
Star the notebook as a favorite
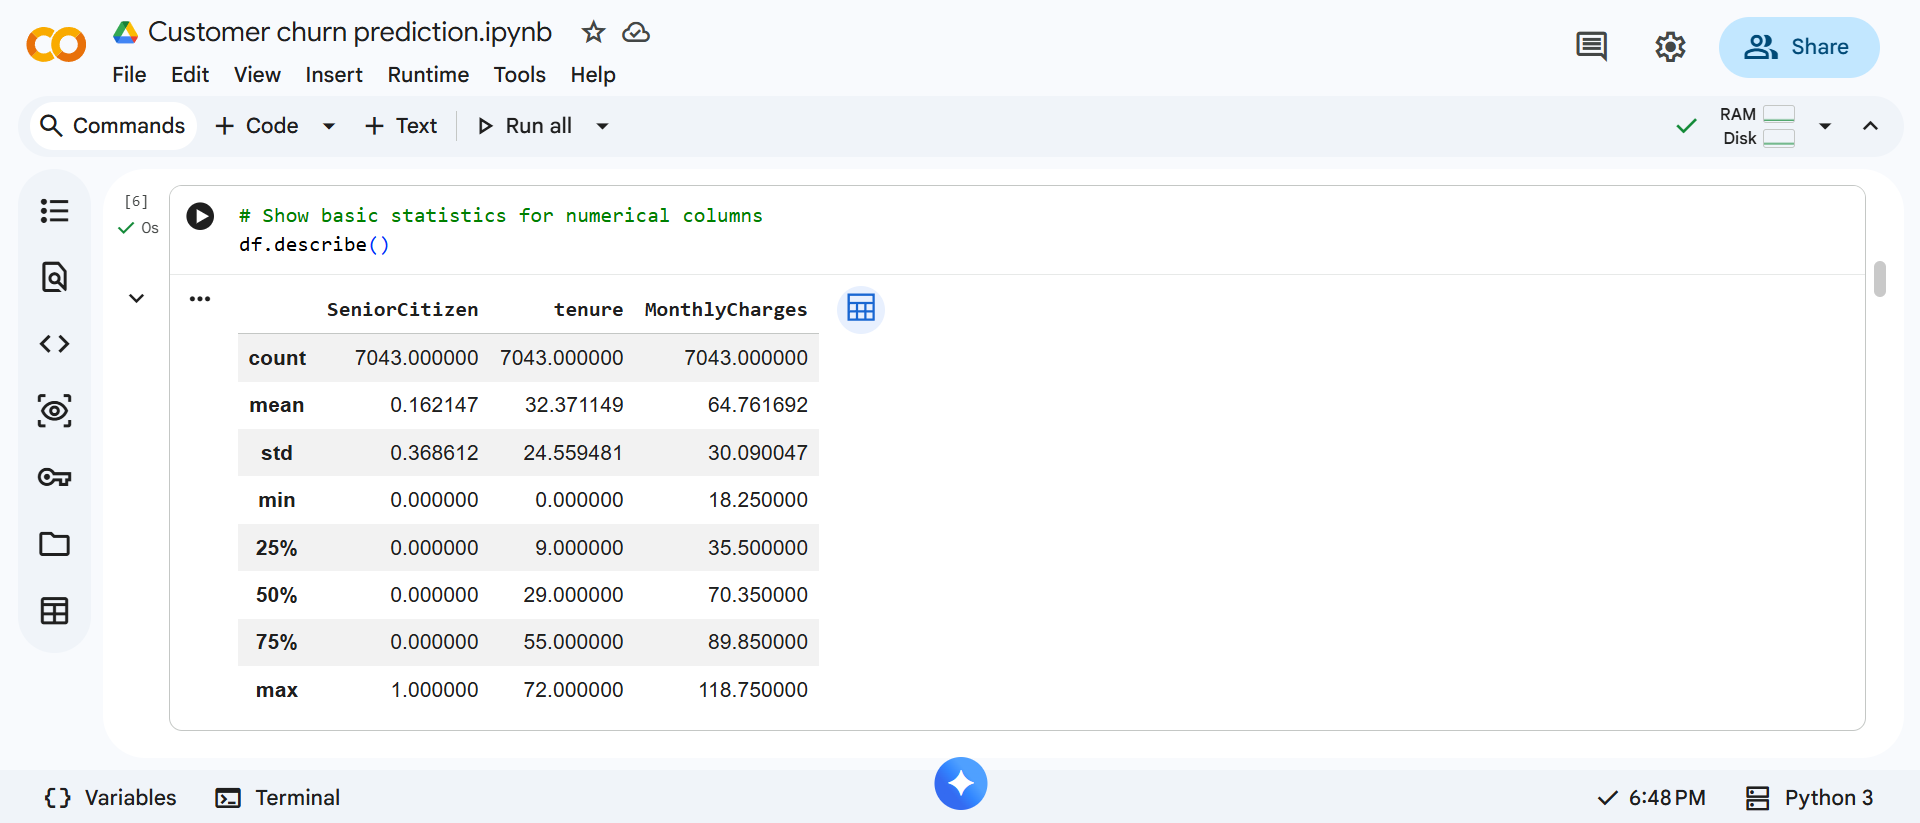point(593,32)
